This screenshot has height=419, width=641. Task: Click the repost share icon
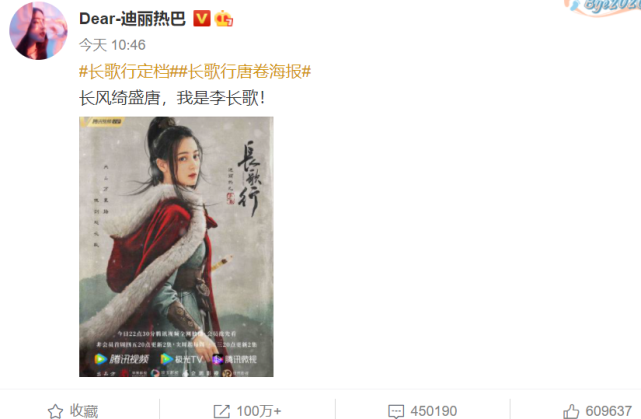click(222, 411)
